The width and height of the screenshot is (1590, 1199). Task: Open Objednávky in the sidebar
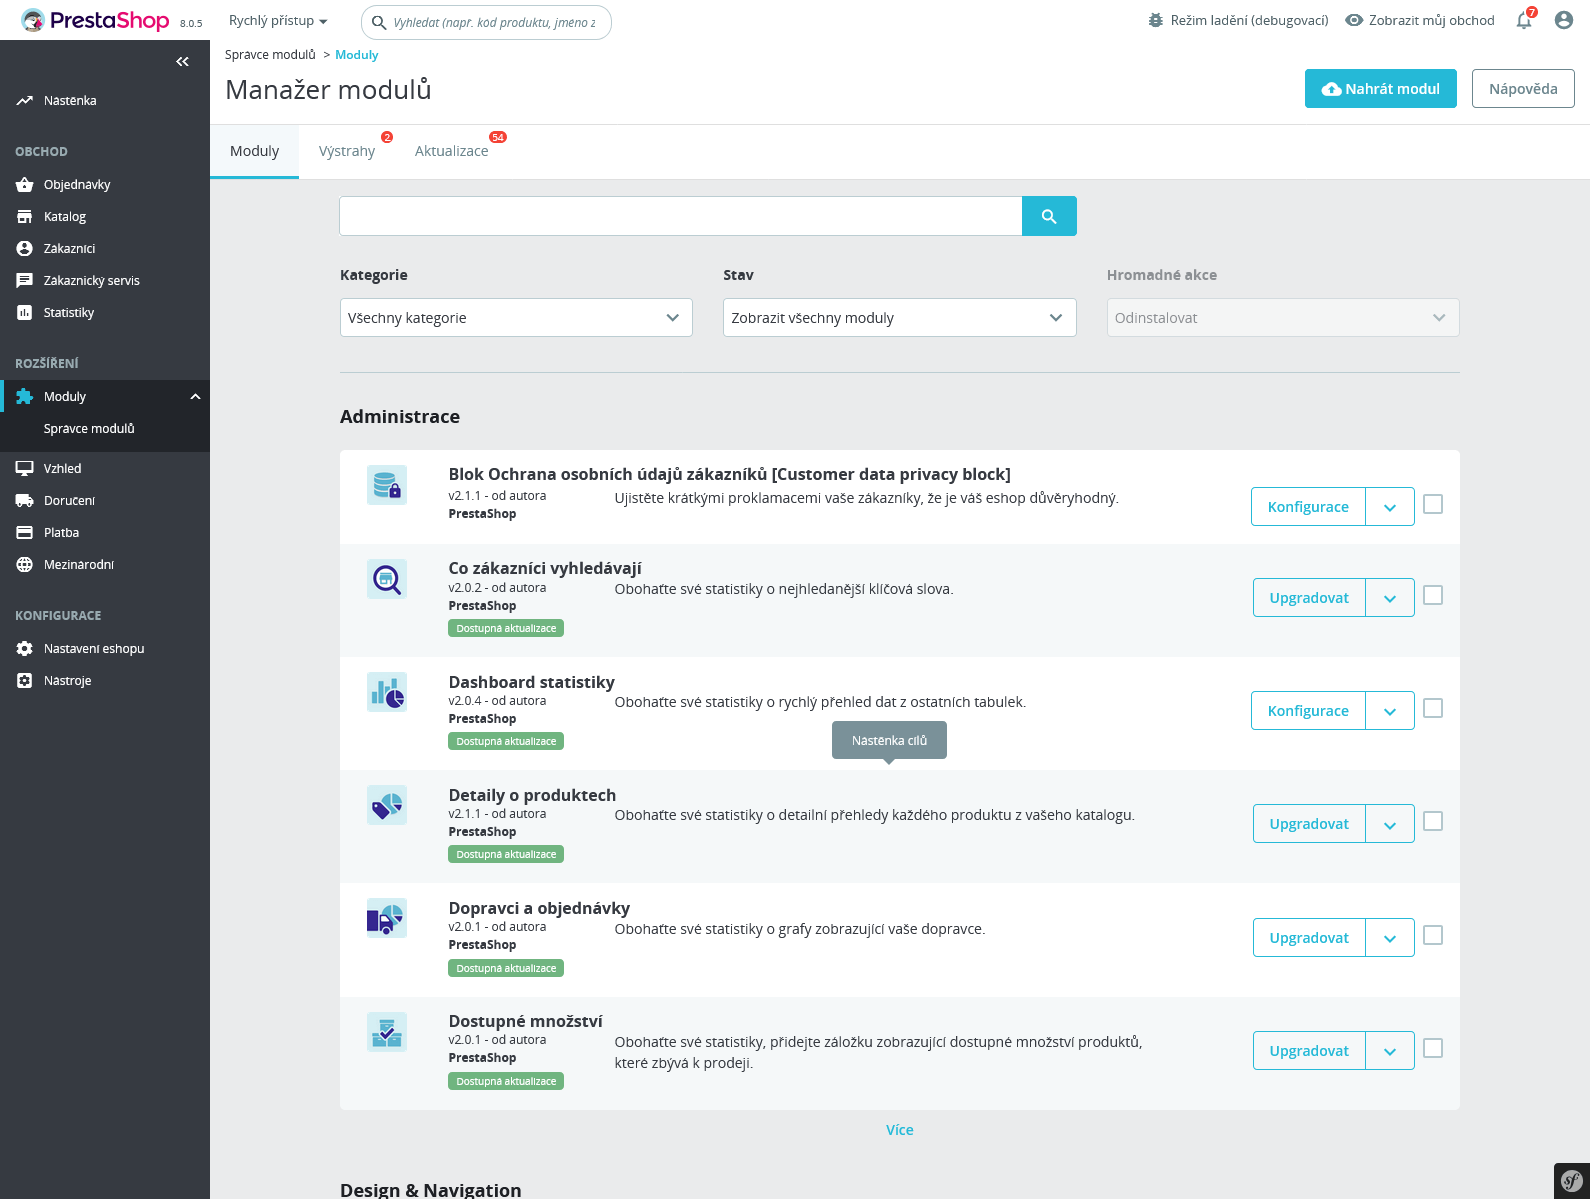click(77, 185)
